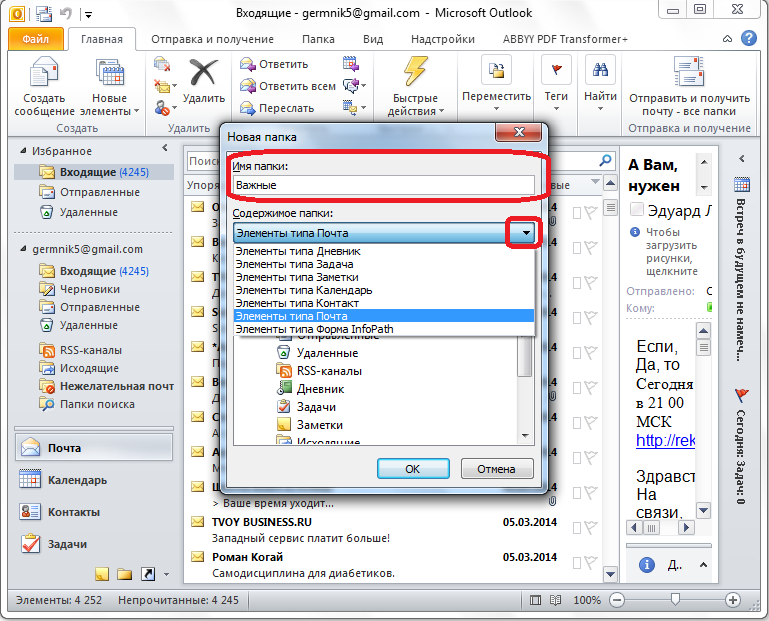The image size is (769, 621).
Task: Customize the Quick Access Toolbar dropdown
Action: pos(88,14)
